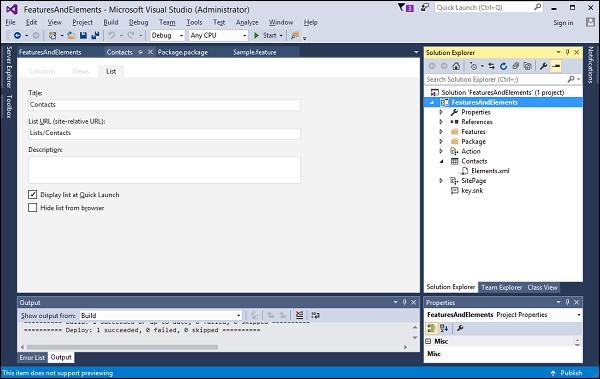The image size is (600, 379).
Task: Click the Toggle Word Wrap icon in Output
Action: coord(315,315)
